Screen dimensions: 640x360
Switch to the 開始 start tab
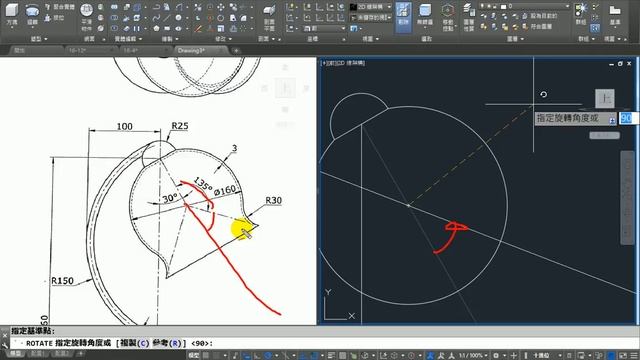point(35,51)
